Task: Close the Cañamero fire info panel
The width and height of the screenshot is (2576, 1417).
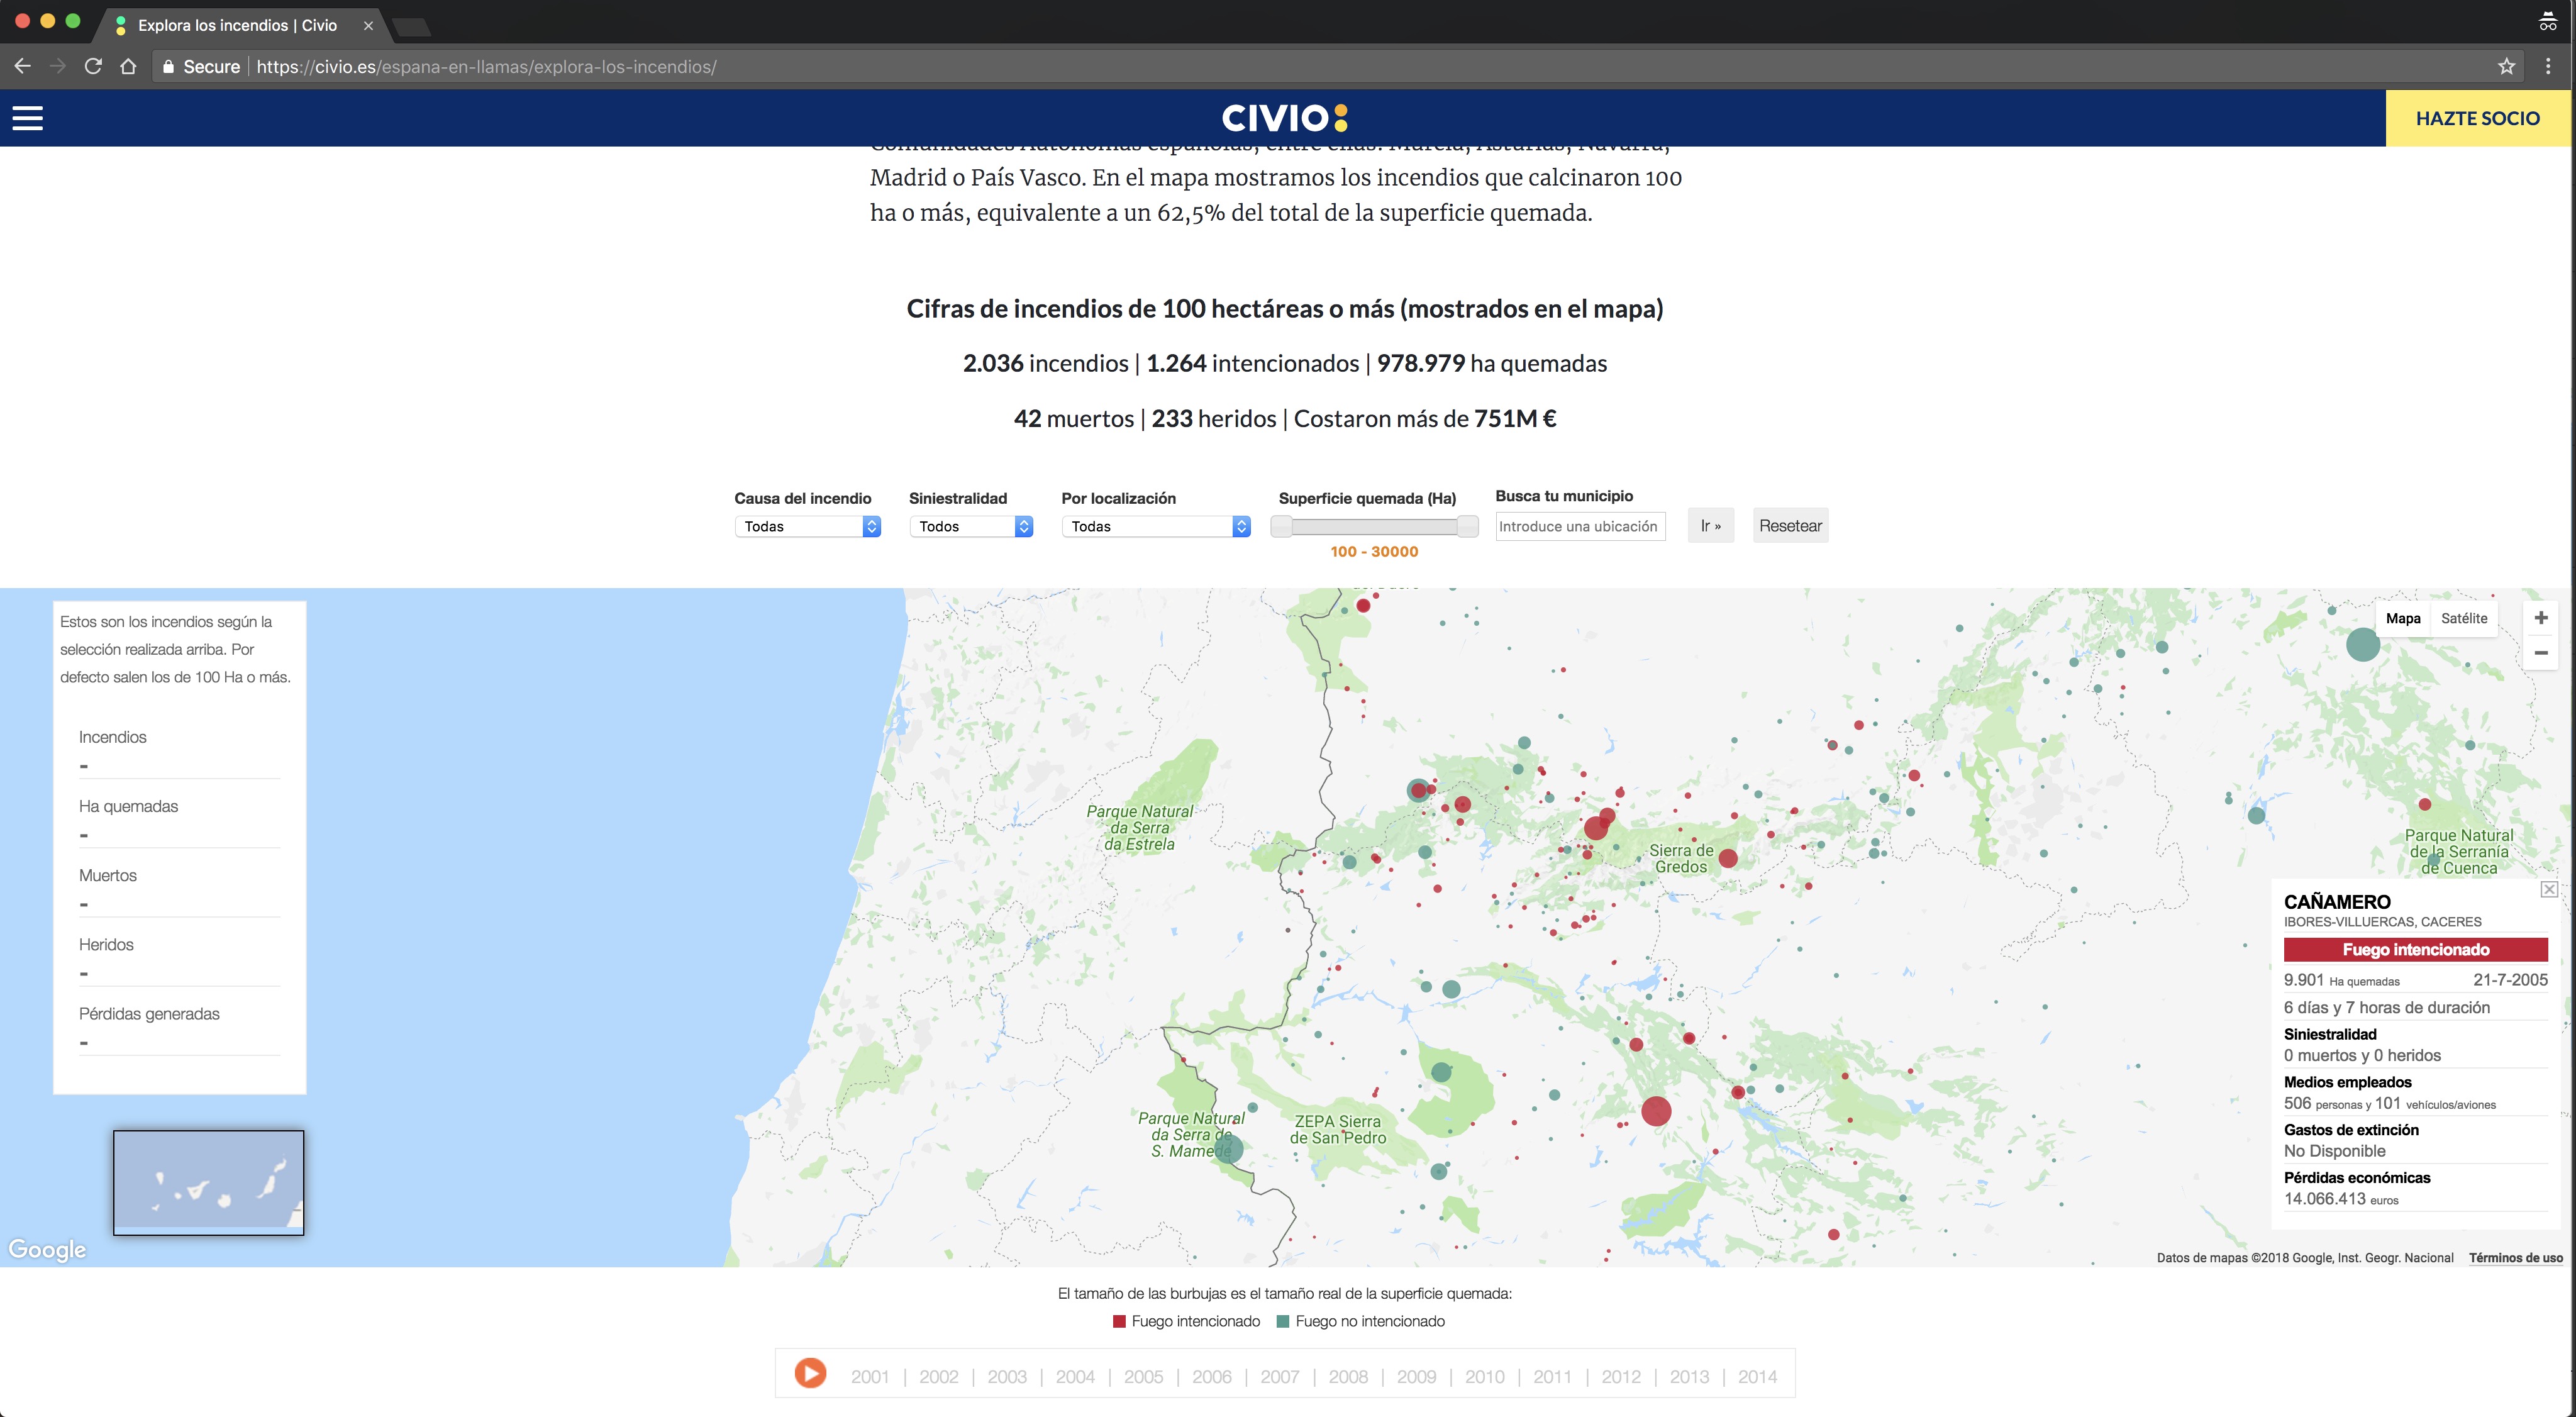Action: coord(2549,889)
